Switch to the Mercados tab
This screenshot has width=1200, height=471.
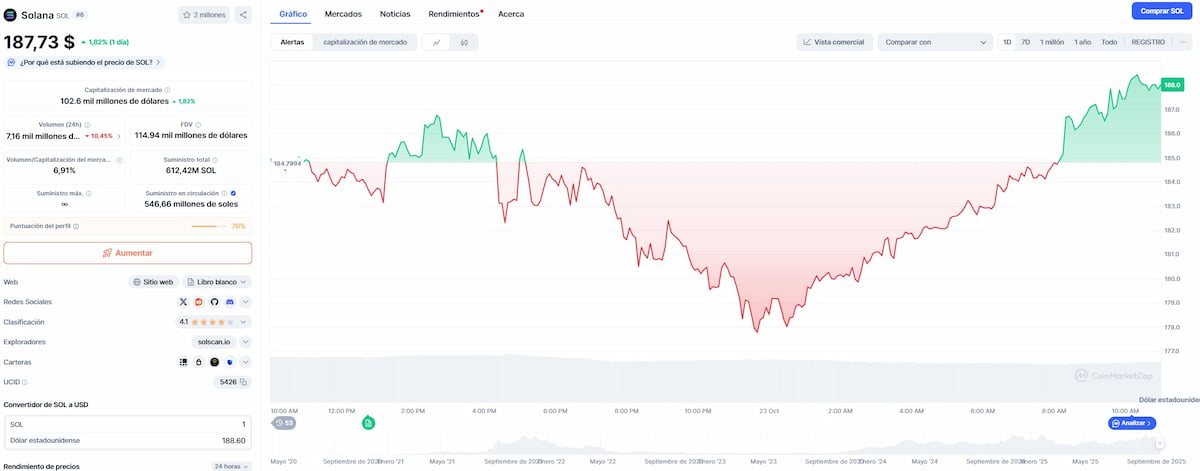344,14
